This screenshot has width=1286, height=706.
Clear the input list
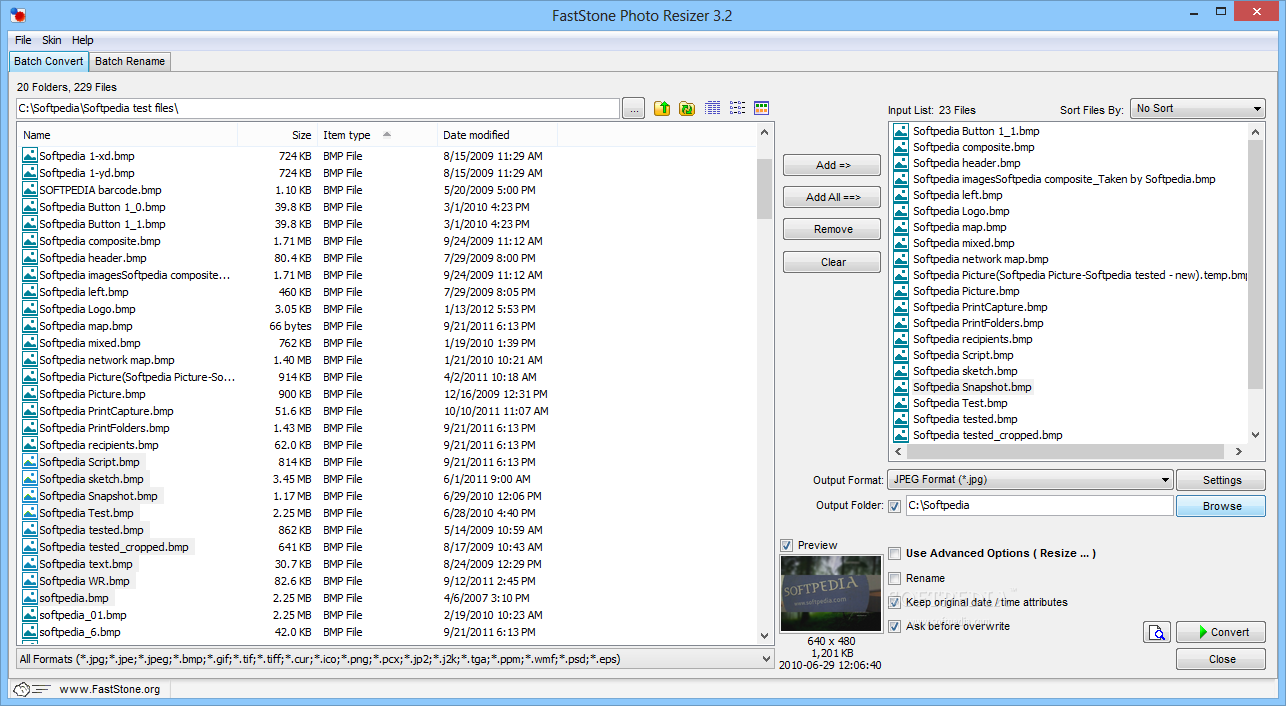click(x=832, y=262)
